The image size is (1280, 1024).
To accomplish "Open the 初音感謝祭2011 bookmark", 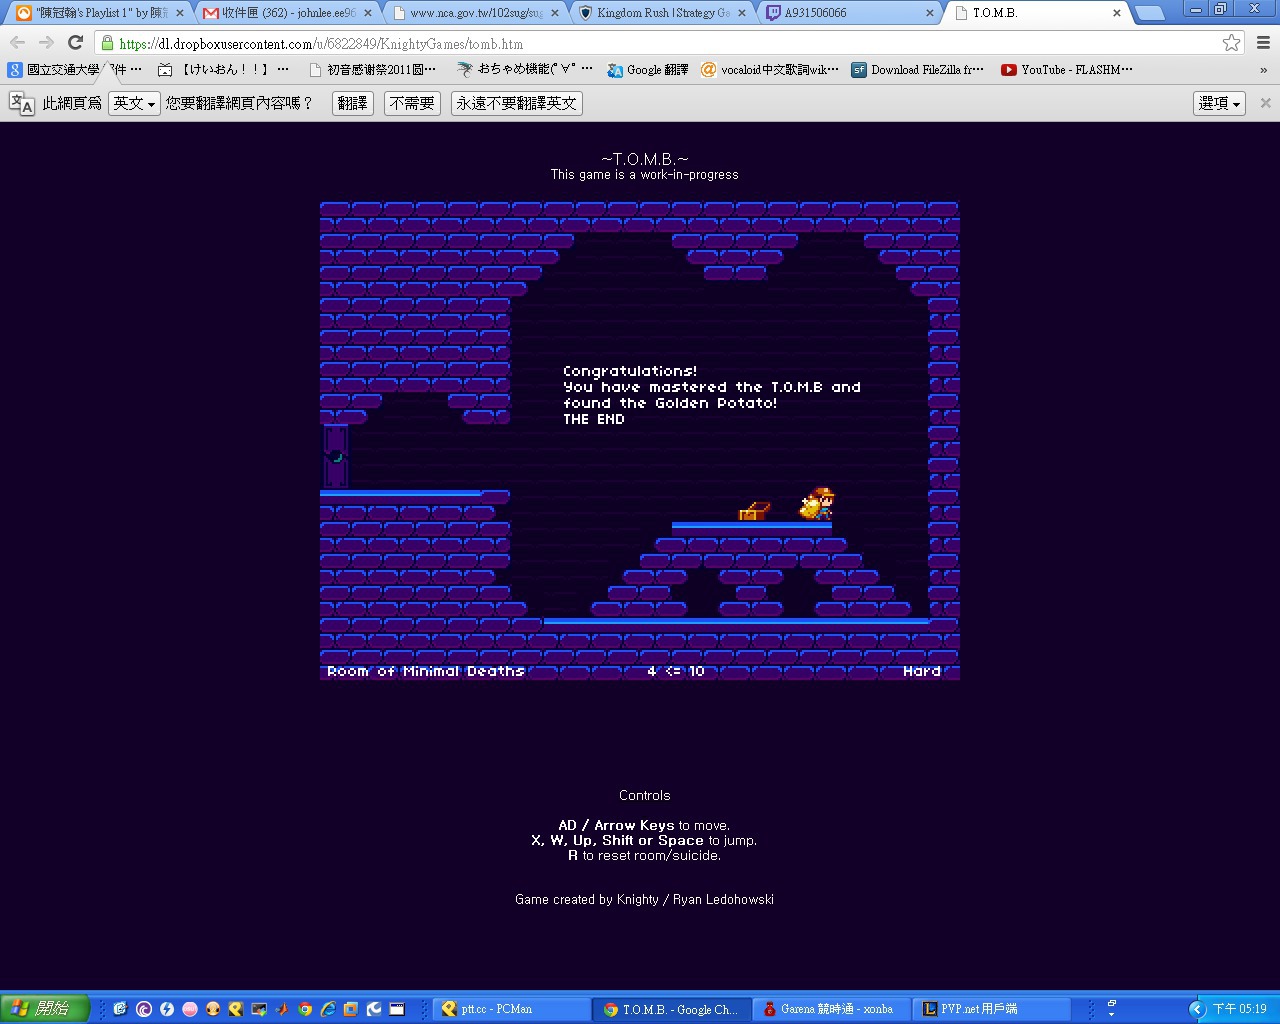I will point(373,70).
